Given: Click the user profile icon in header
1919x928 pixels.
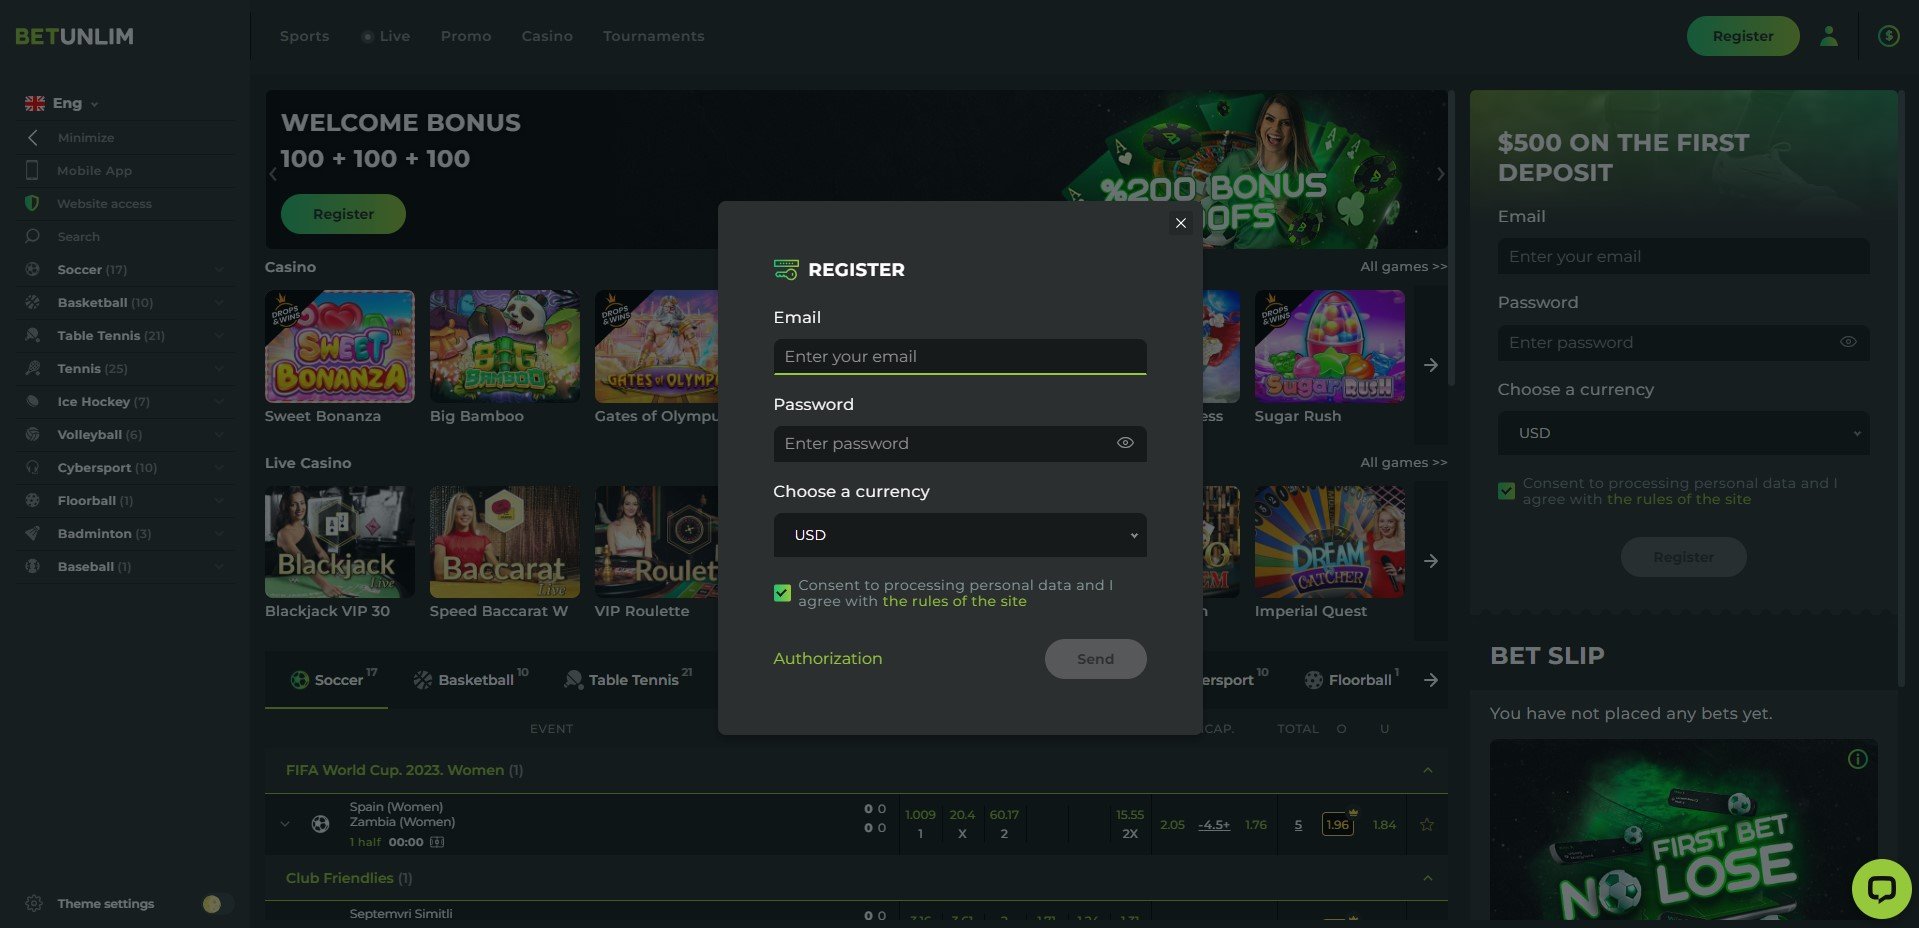Looking at the screenshot, I should 1828,36.
